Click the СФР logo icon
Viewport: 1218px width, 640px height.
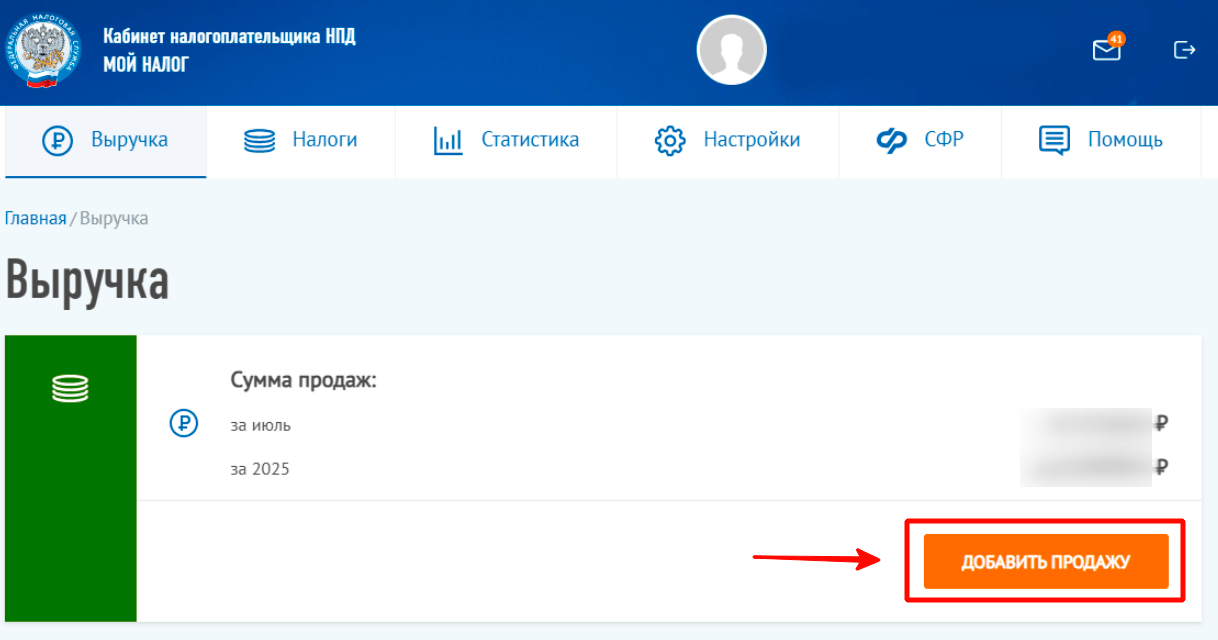(x=891, y=141)
